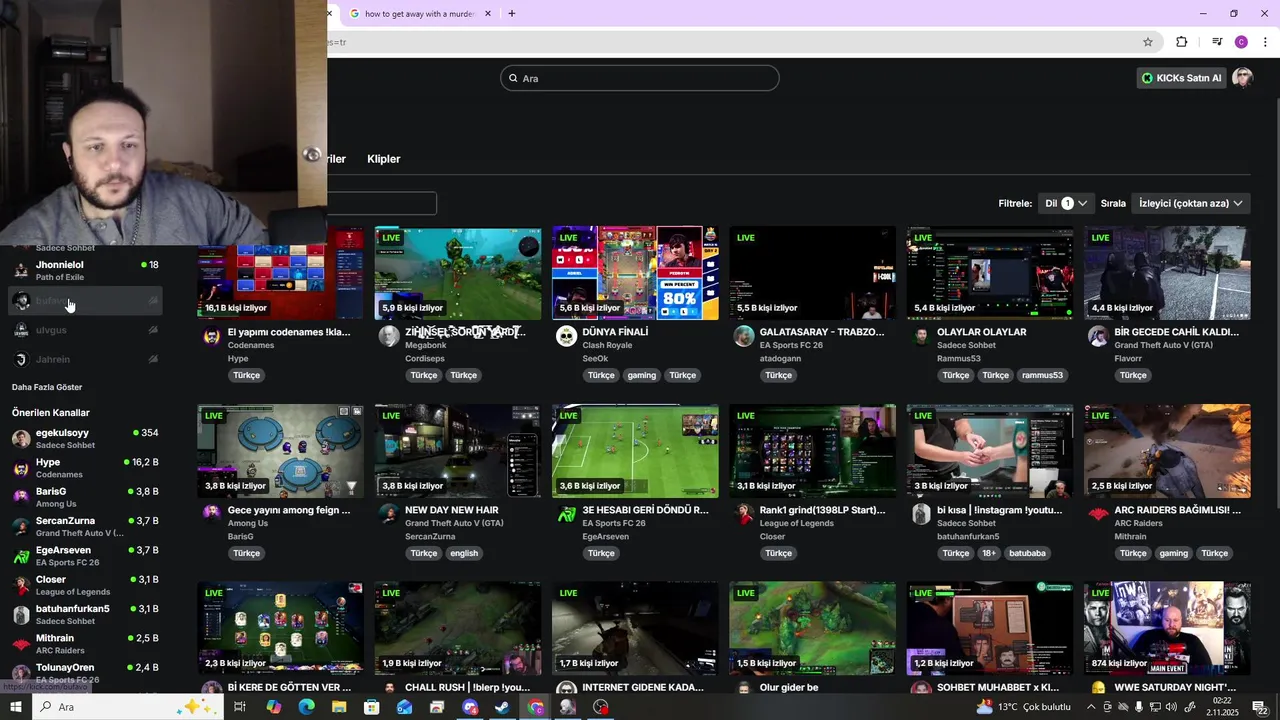Open Kick user avatar menu

(x=1242, y=78)
